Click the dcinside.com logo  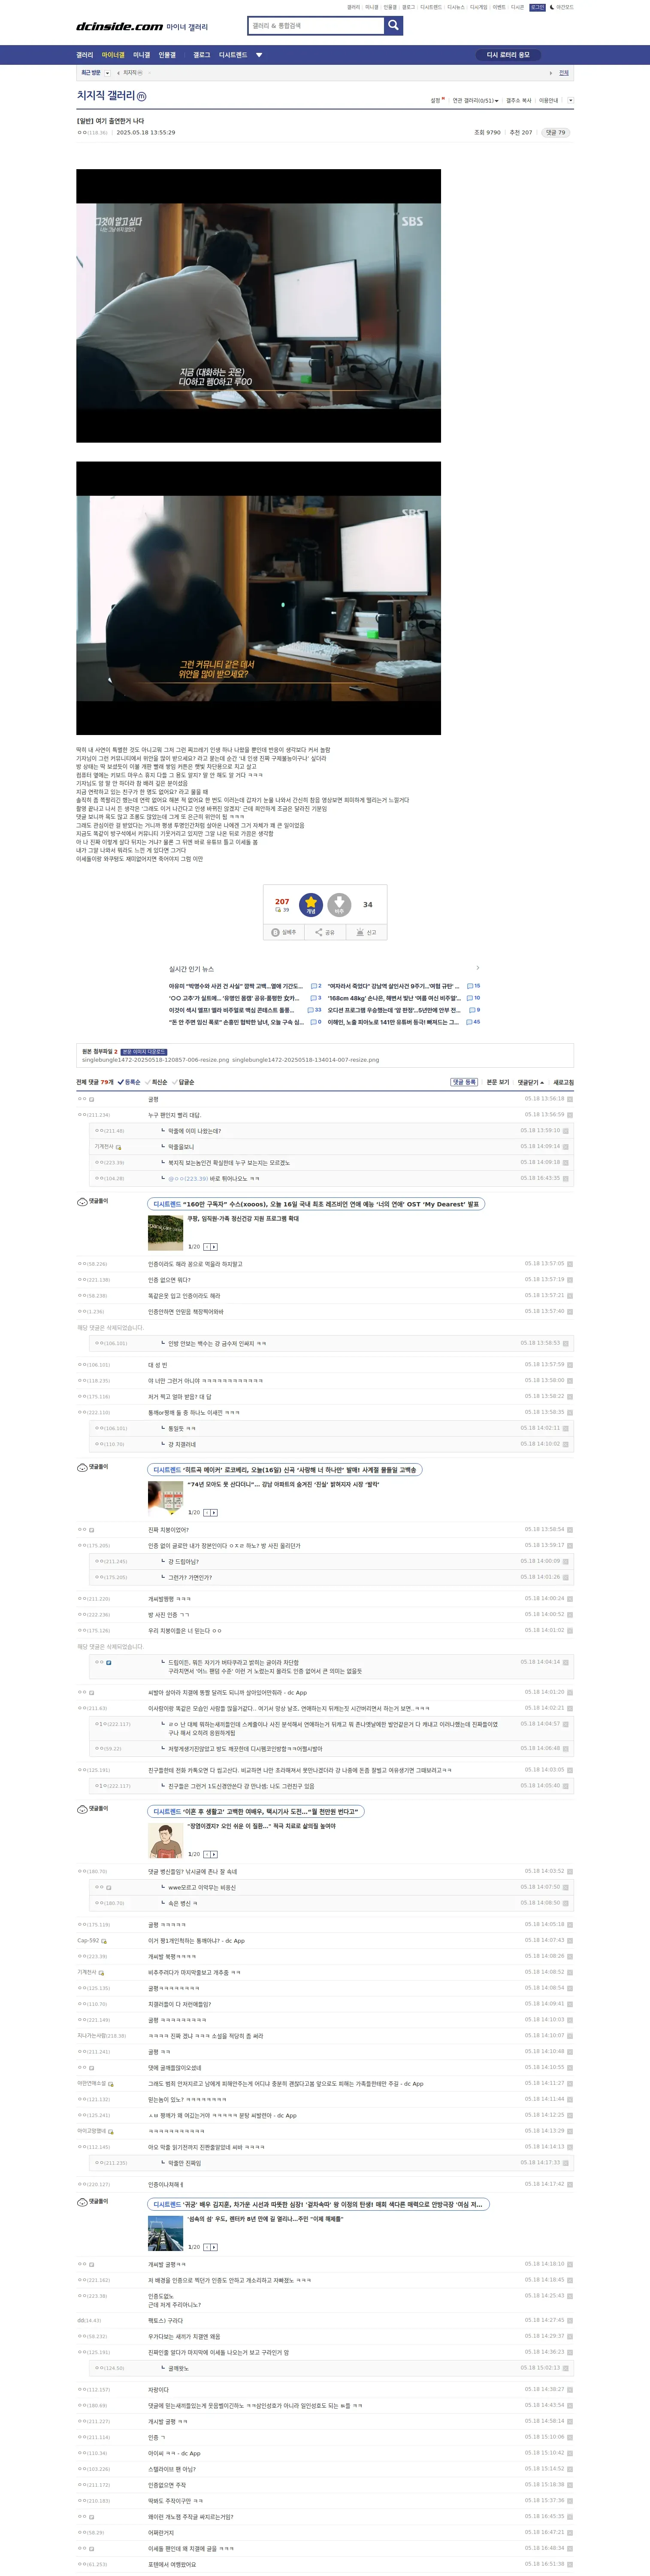120,27
